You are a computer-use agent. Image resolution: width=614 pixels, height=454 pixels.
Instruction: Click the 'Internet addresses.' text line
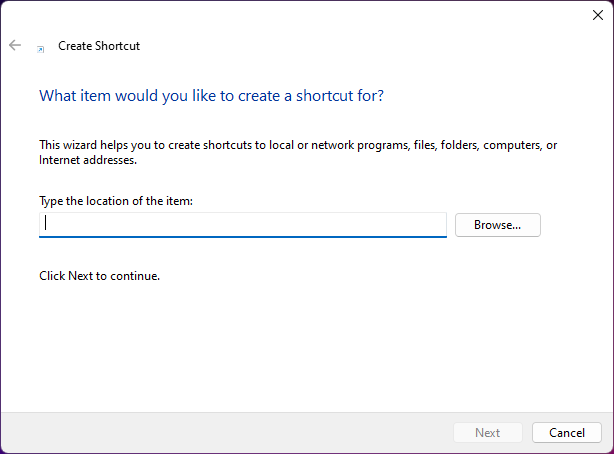click(x=88, y=160)
